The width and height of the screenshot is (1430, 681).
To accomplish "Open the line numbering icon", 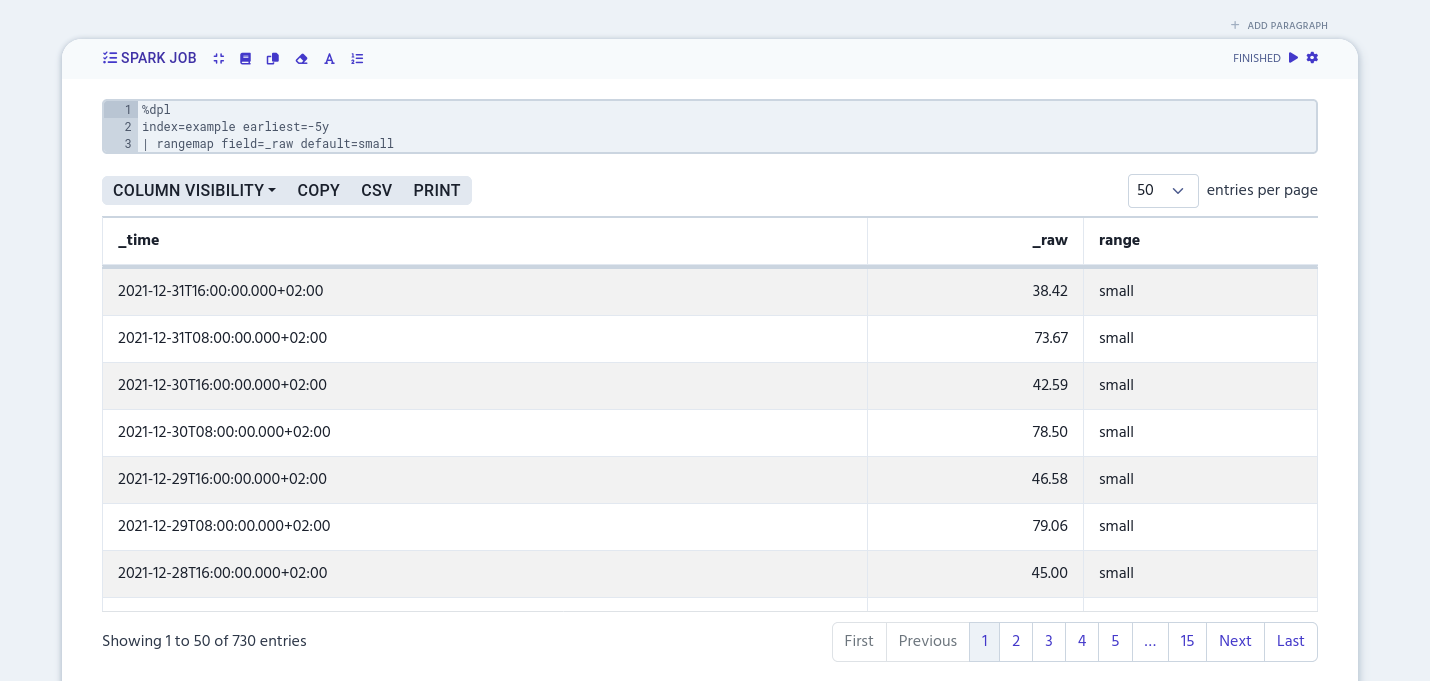I will [357, 59].
